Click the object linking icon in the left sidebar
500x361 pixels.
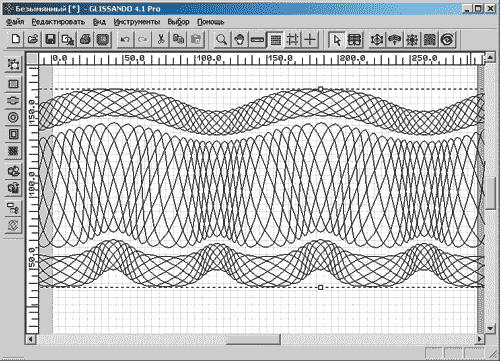click(x=13, y=208)
